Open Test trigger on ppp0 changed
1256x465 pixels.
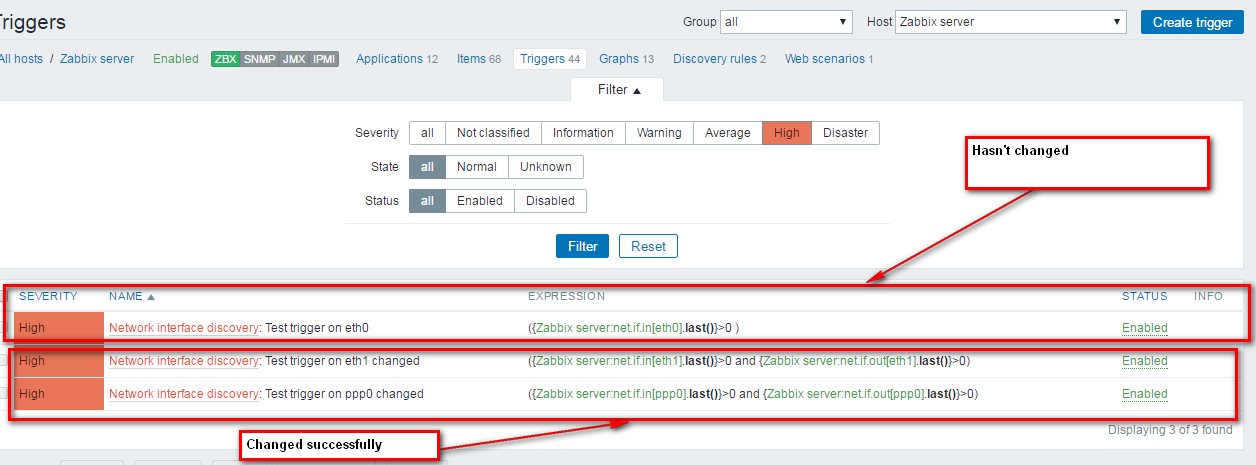point(344,394)
